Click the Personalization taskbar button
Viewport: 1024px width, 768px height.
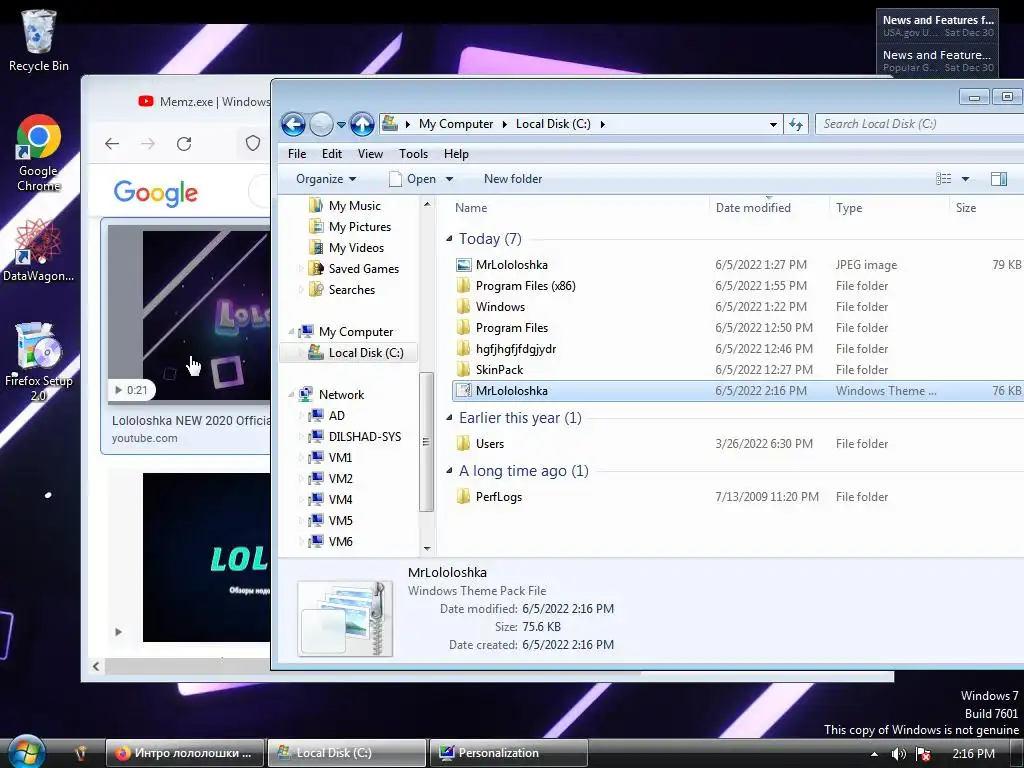coord(509,753)
